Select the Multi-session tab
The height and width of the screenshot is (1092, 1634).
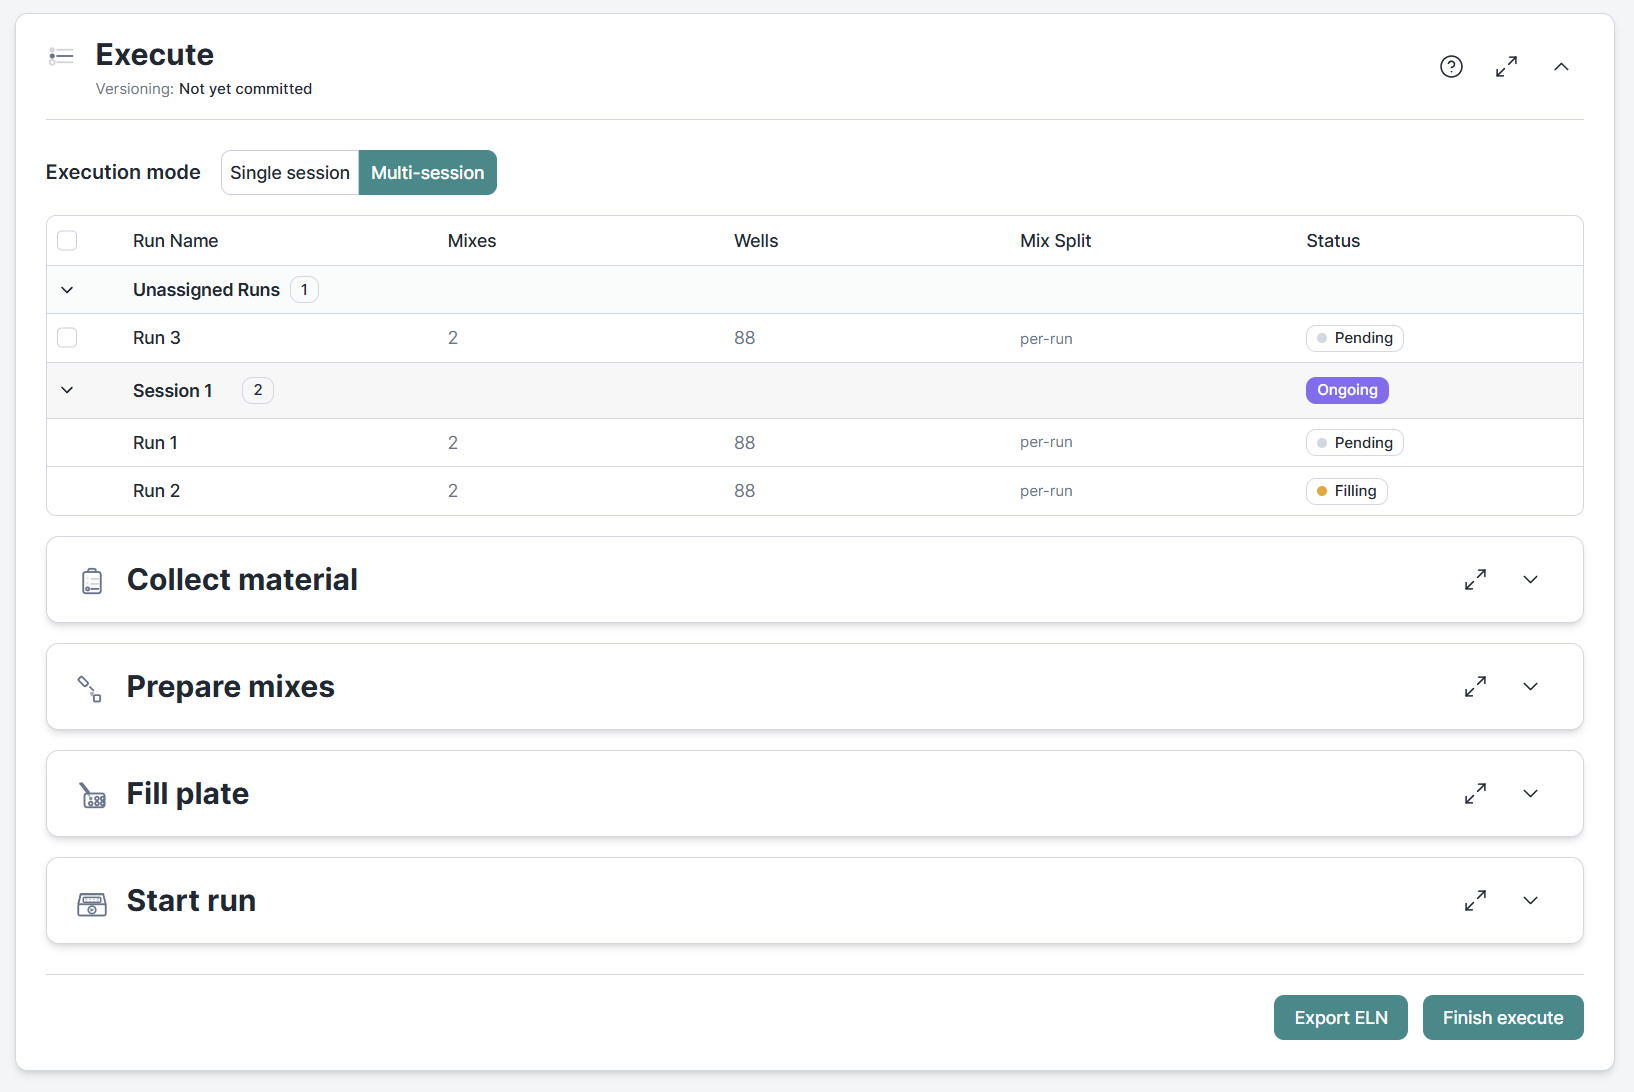(x=427, y=172)
